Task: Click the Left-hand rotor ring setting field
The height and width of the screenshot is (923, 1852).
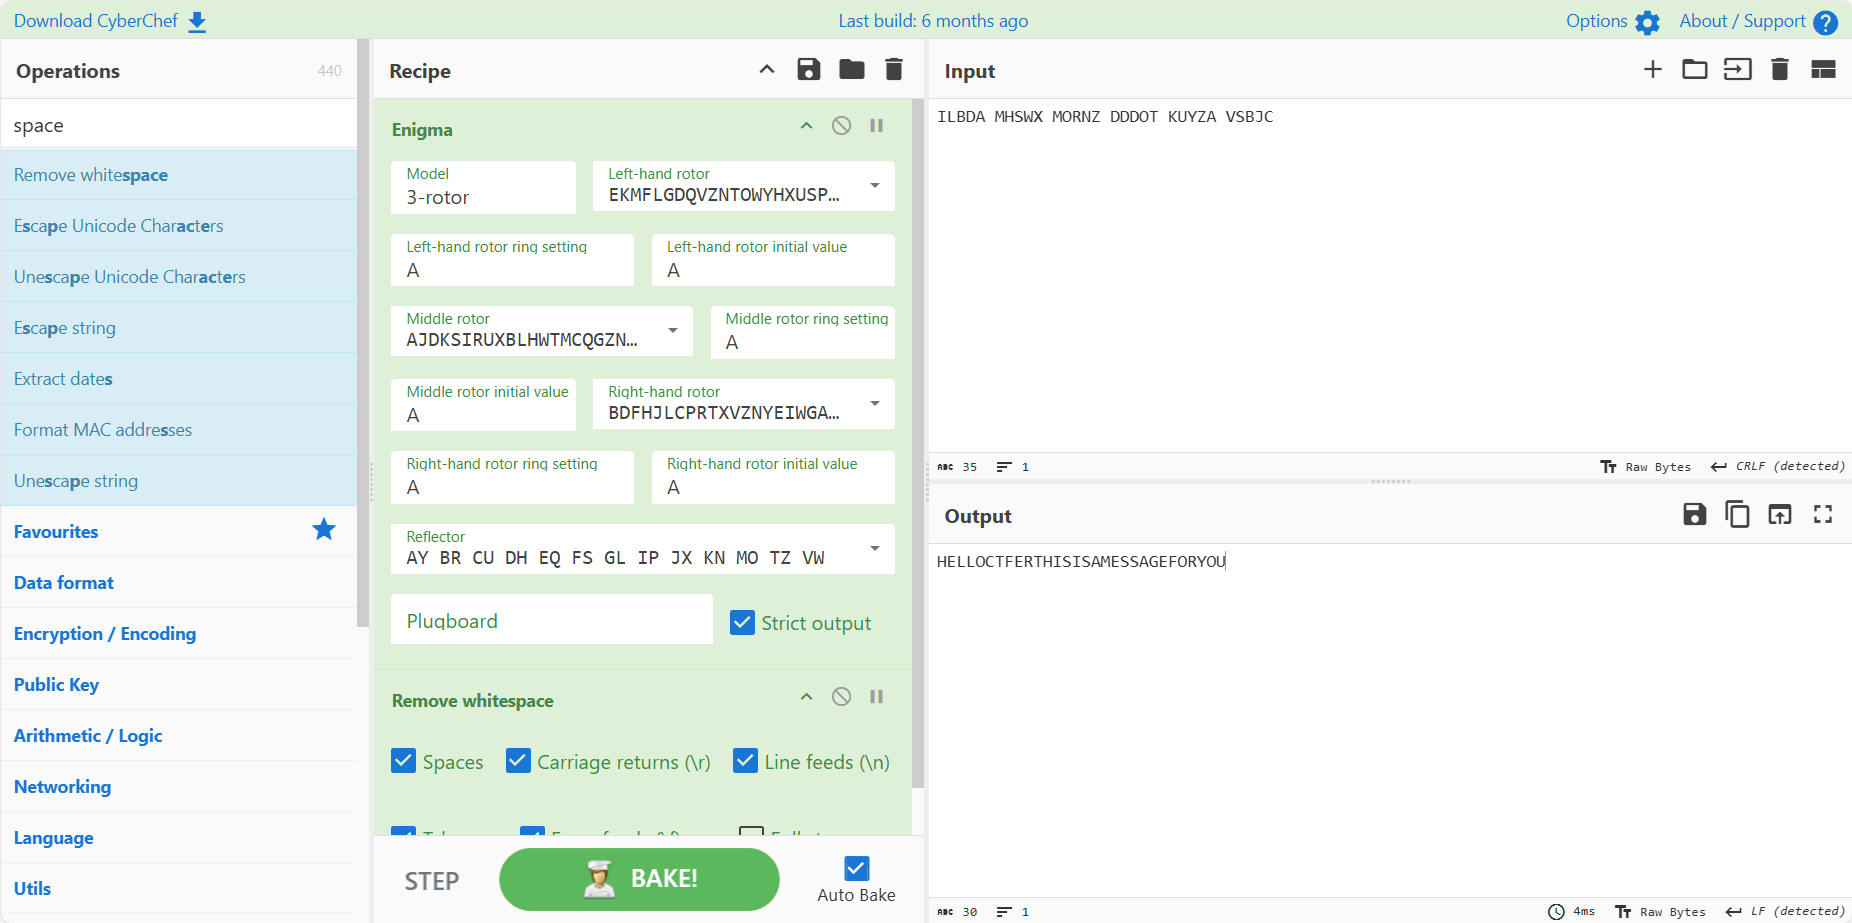Action: point(512,260)
